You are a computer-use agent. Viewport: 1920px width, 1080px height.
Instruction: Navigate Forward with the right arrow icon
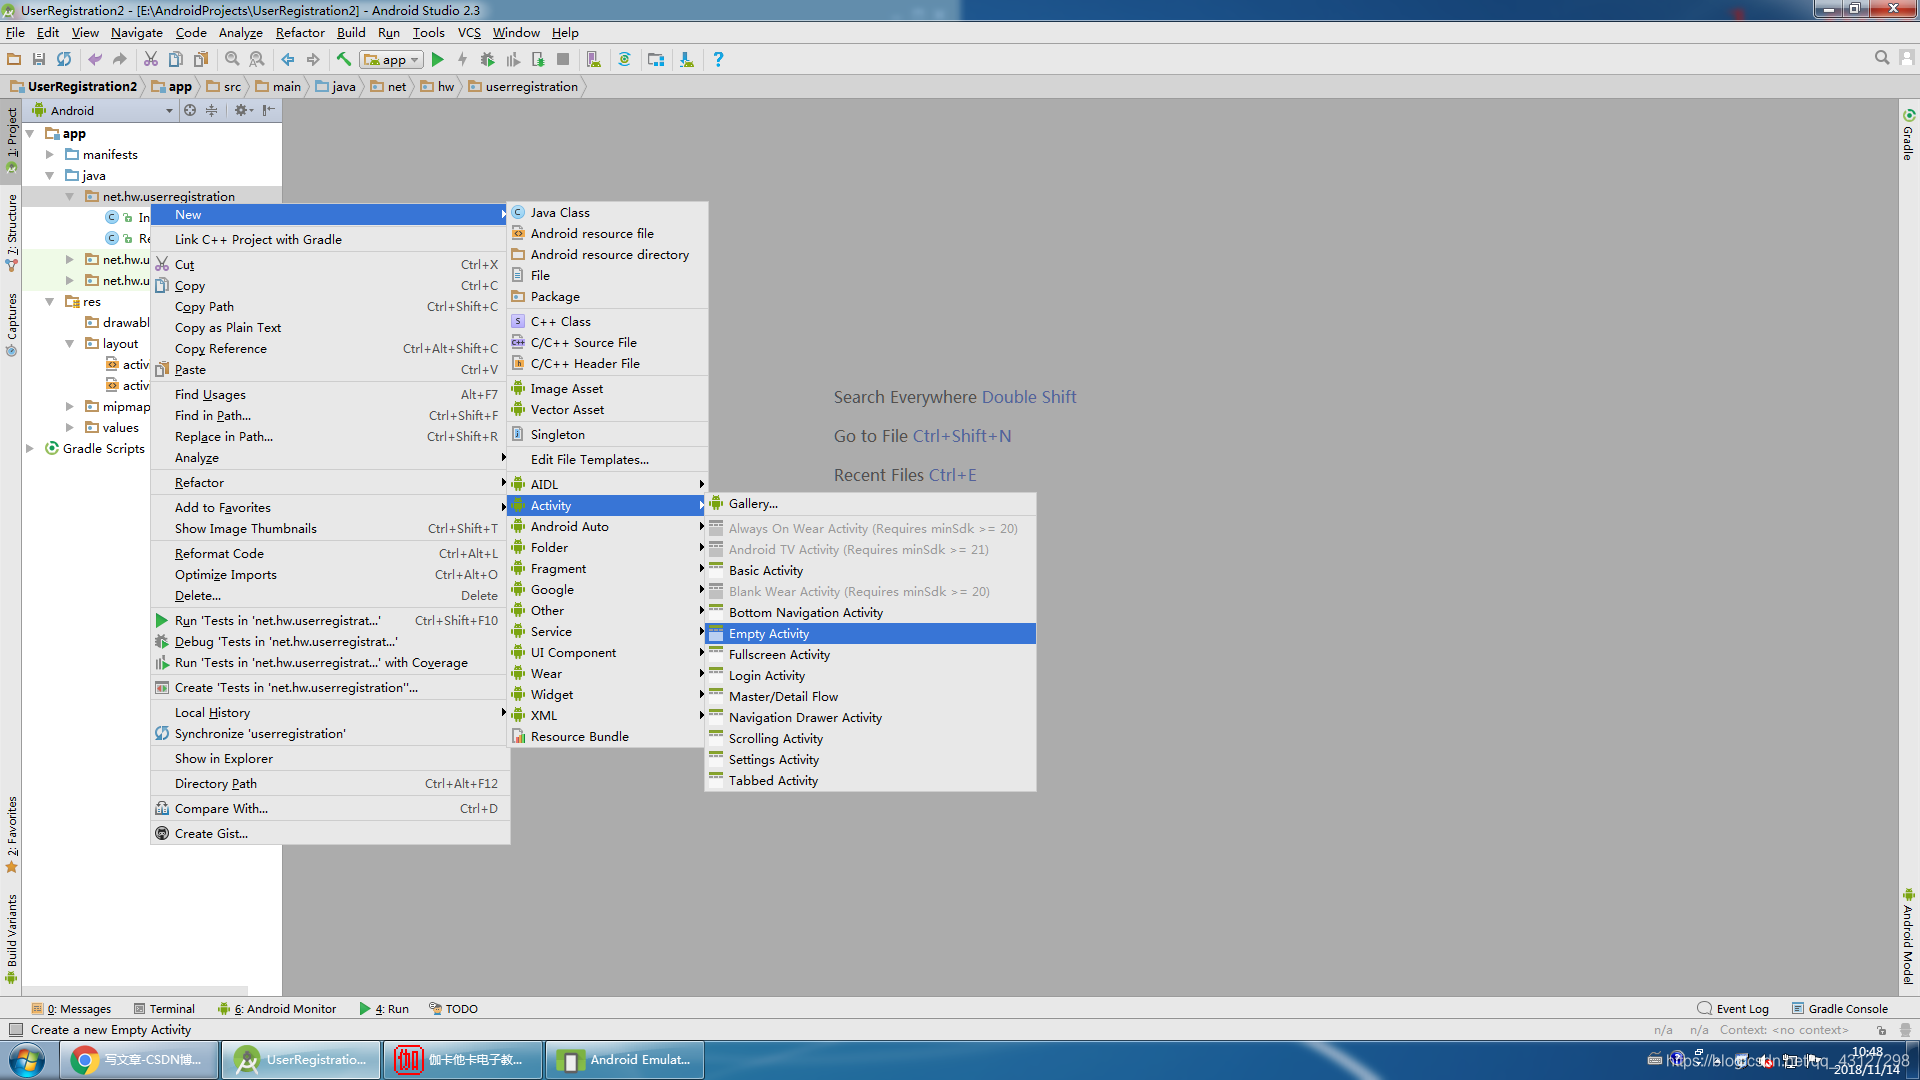click(313, 59)
